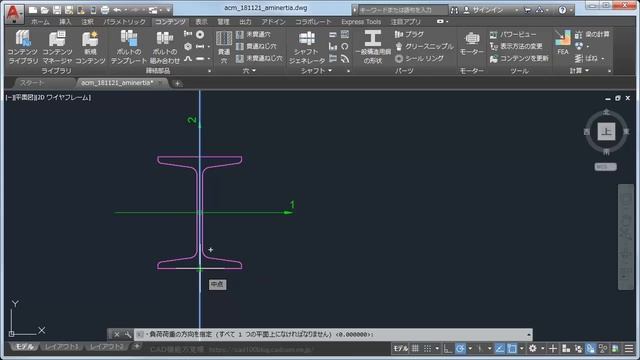Image resolution: width=640 pixels, height=360 pixels.
Task: Click the tapped through hole (貫通ねじ穴) tool
Action: (x=256, y=47)
